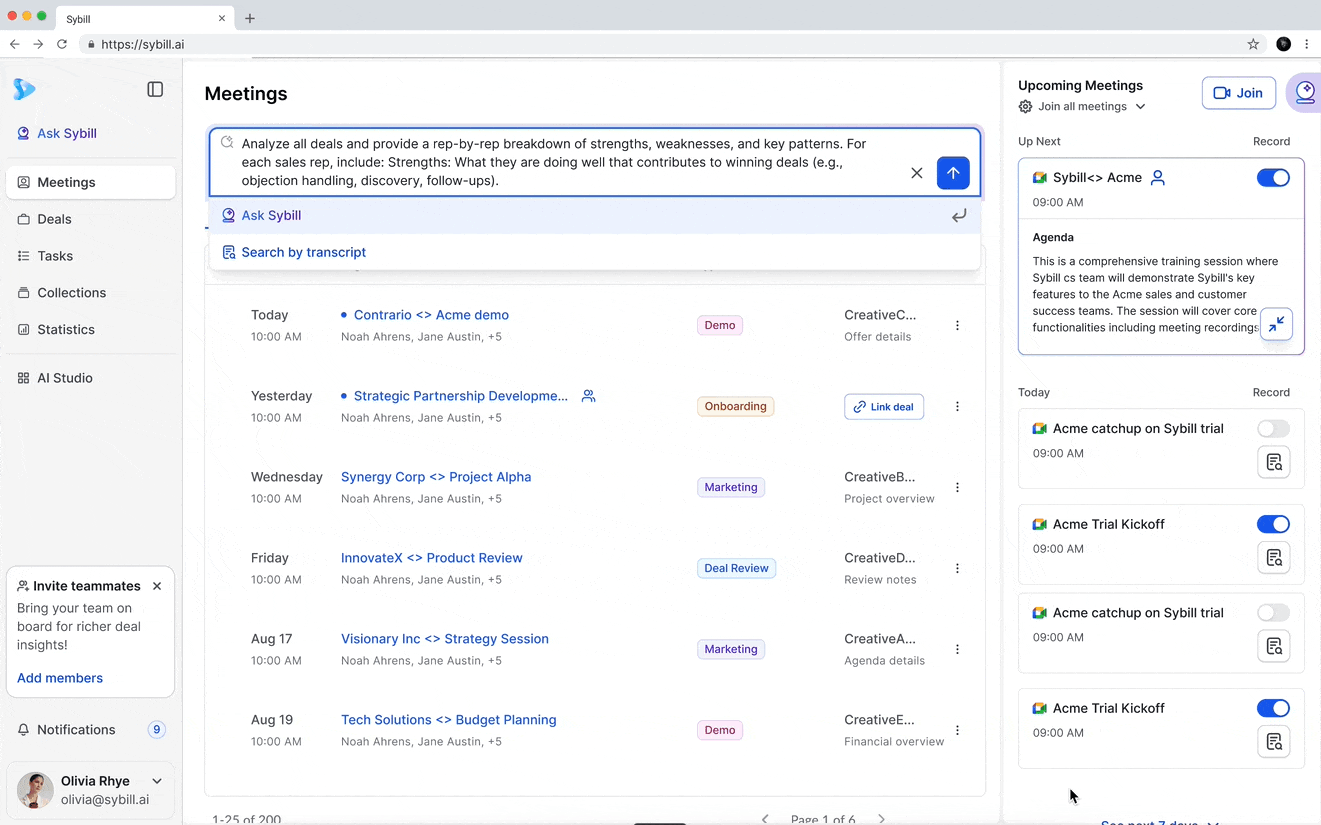Click the person icon beside Sybill<> Acme
The height and width of the screenshot is (825, 1321).
1158,178
